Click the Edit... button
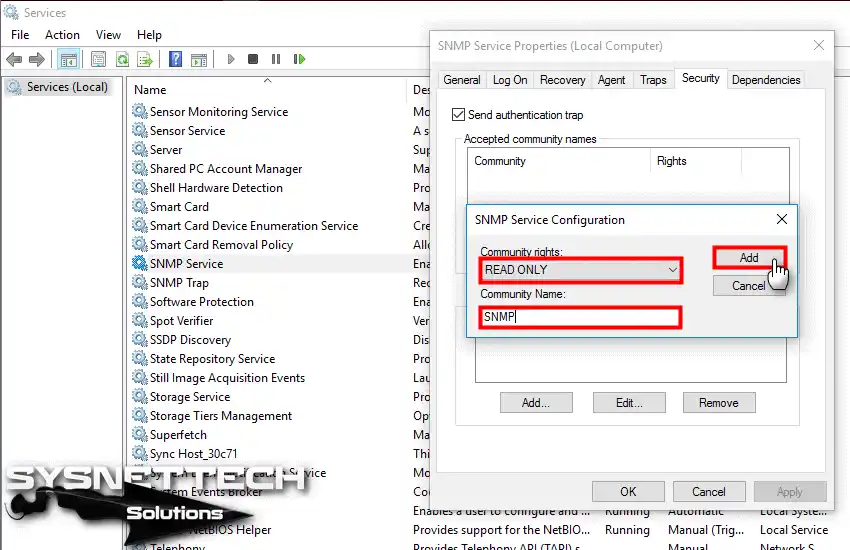This screenshot has width=850, height=550. click(629, 403)
